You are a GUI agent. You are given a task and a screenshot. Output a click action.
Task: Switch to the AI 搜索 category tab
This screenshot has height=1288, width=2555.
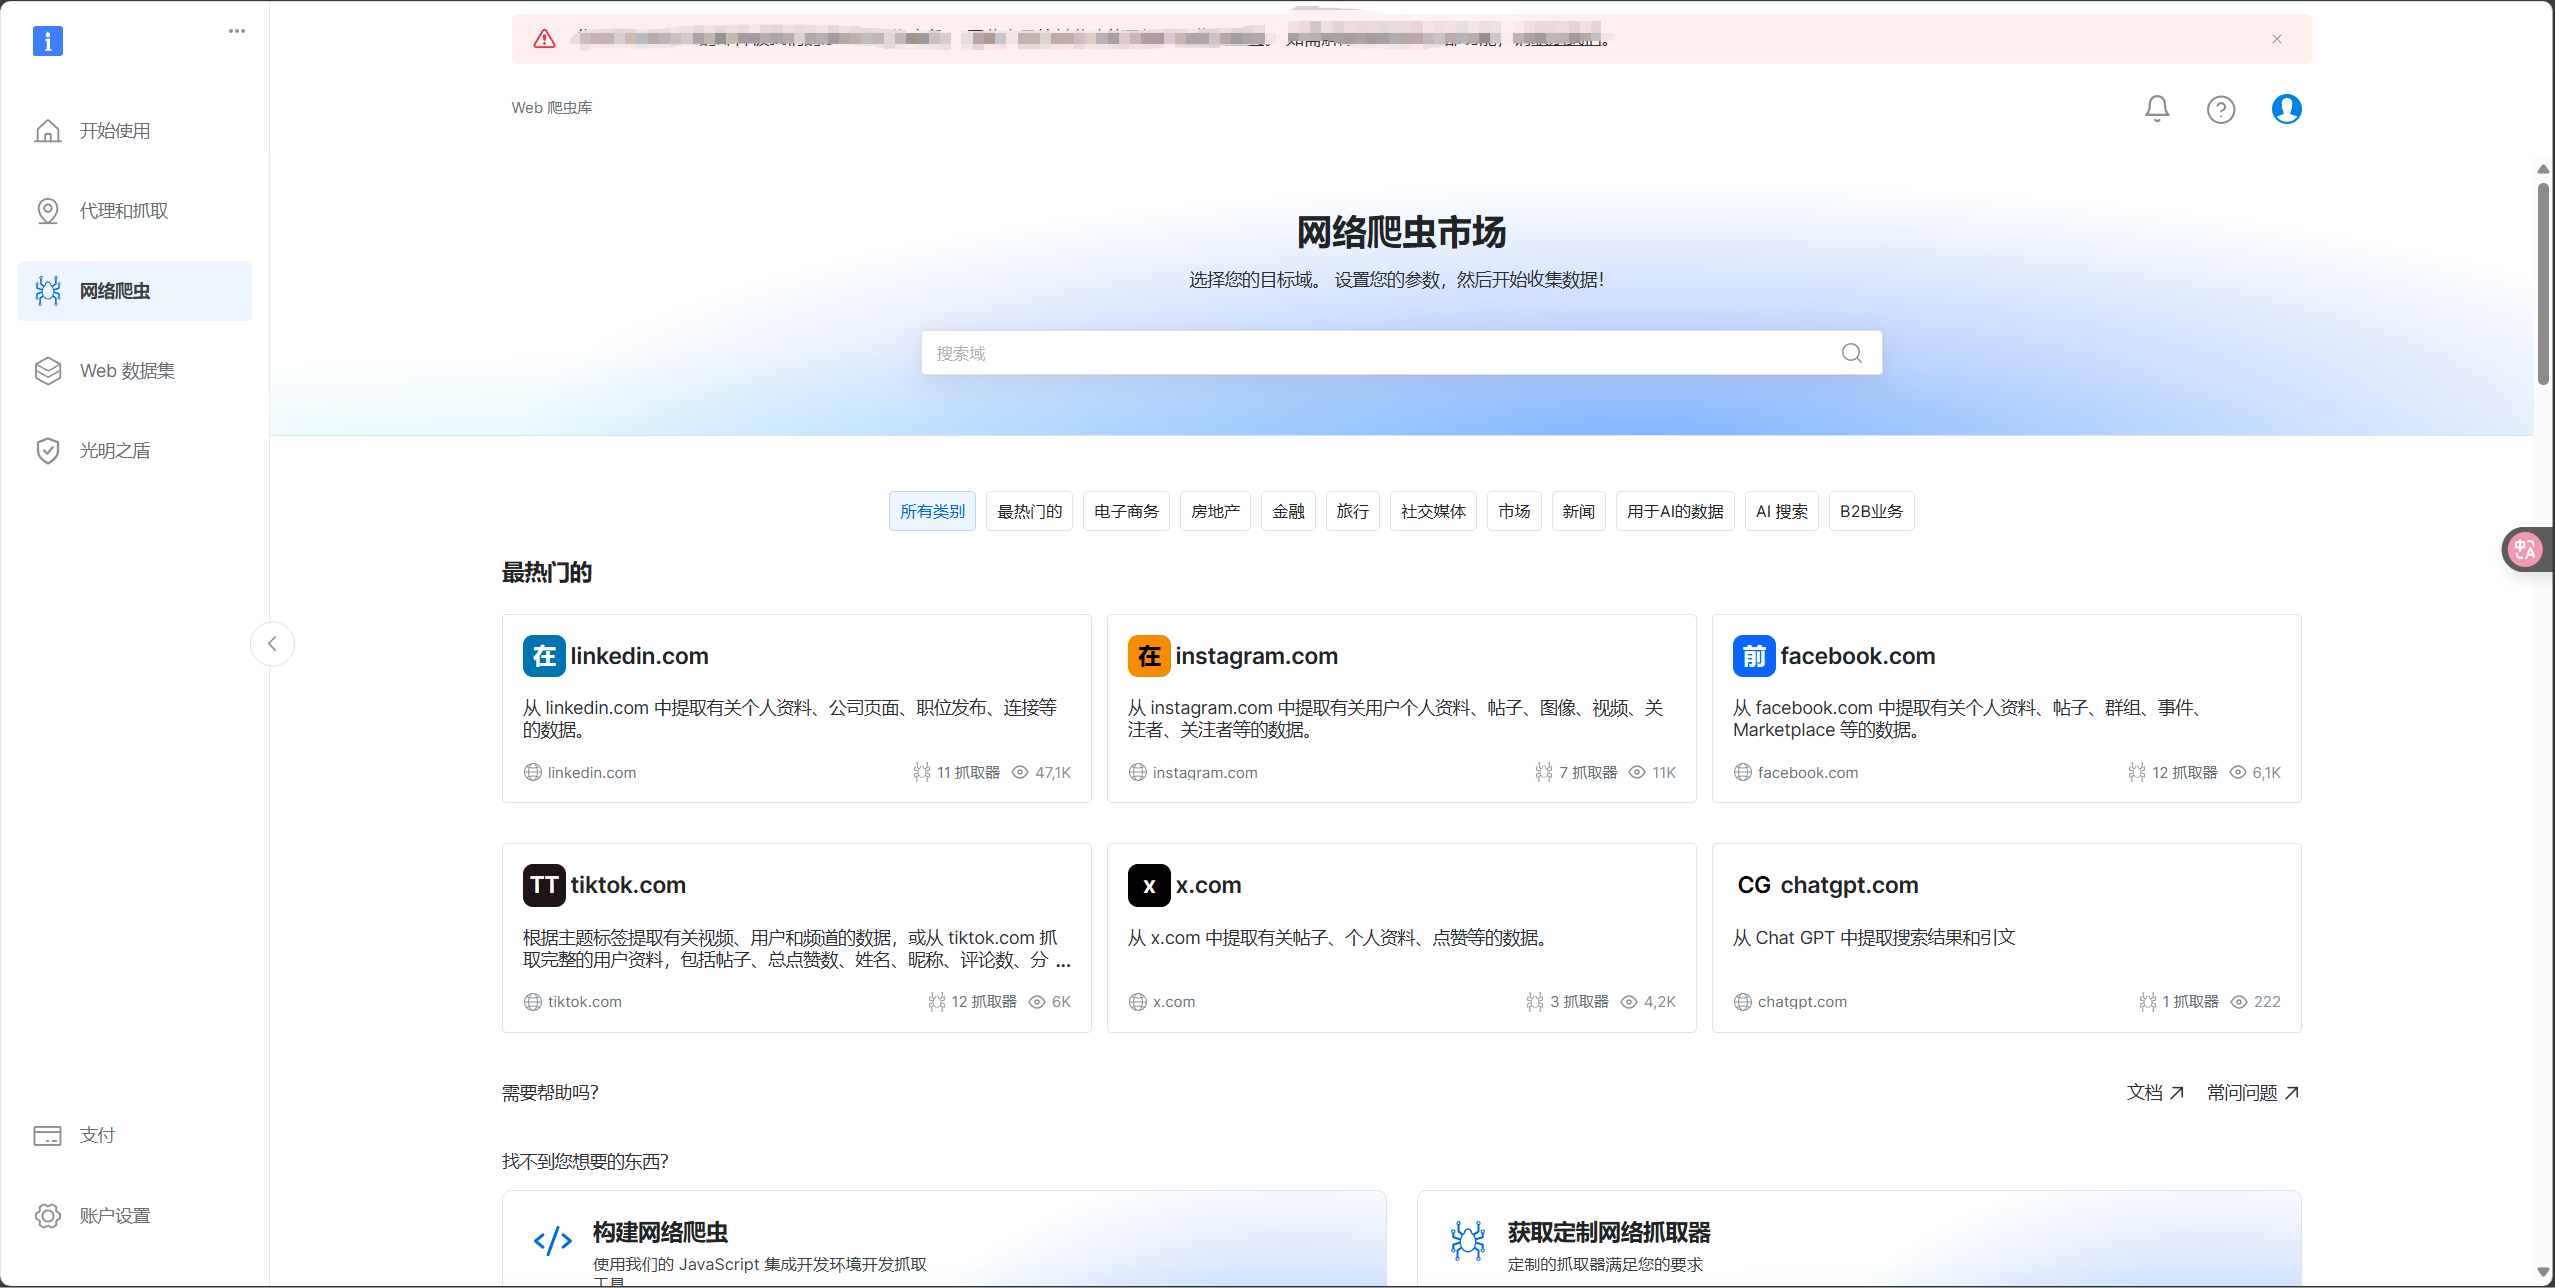coord(1780,511)
